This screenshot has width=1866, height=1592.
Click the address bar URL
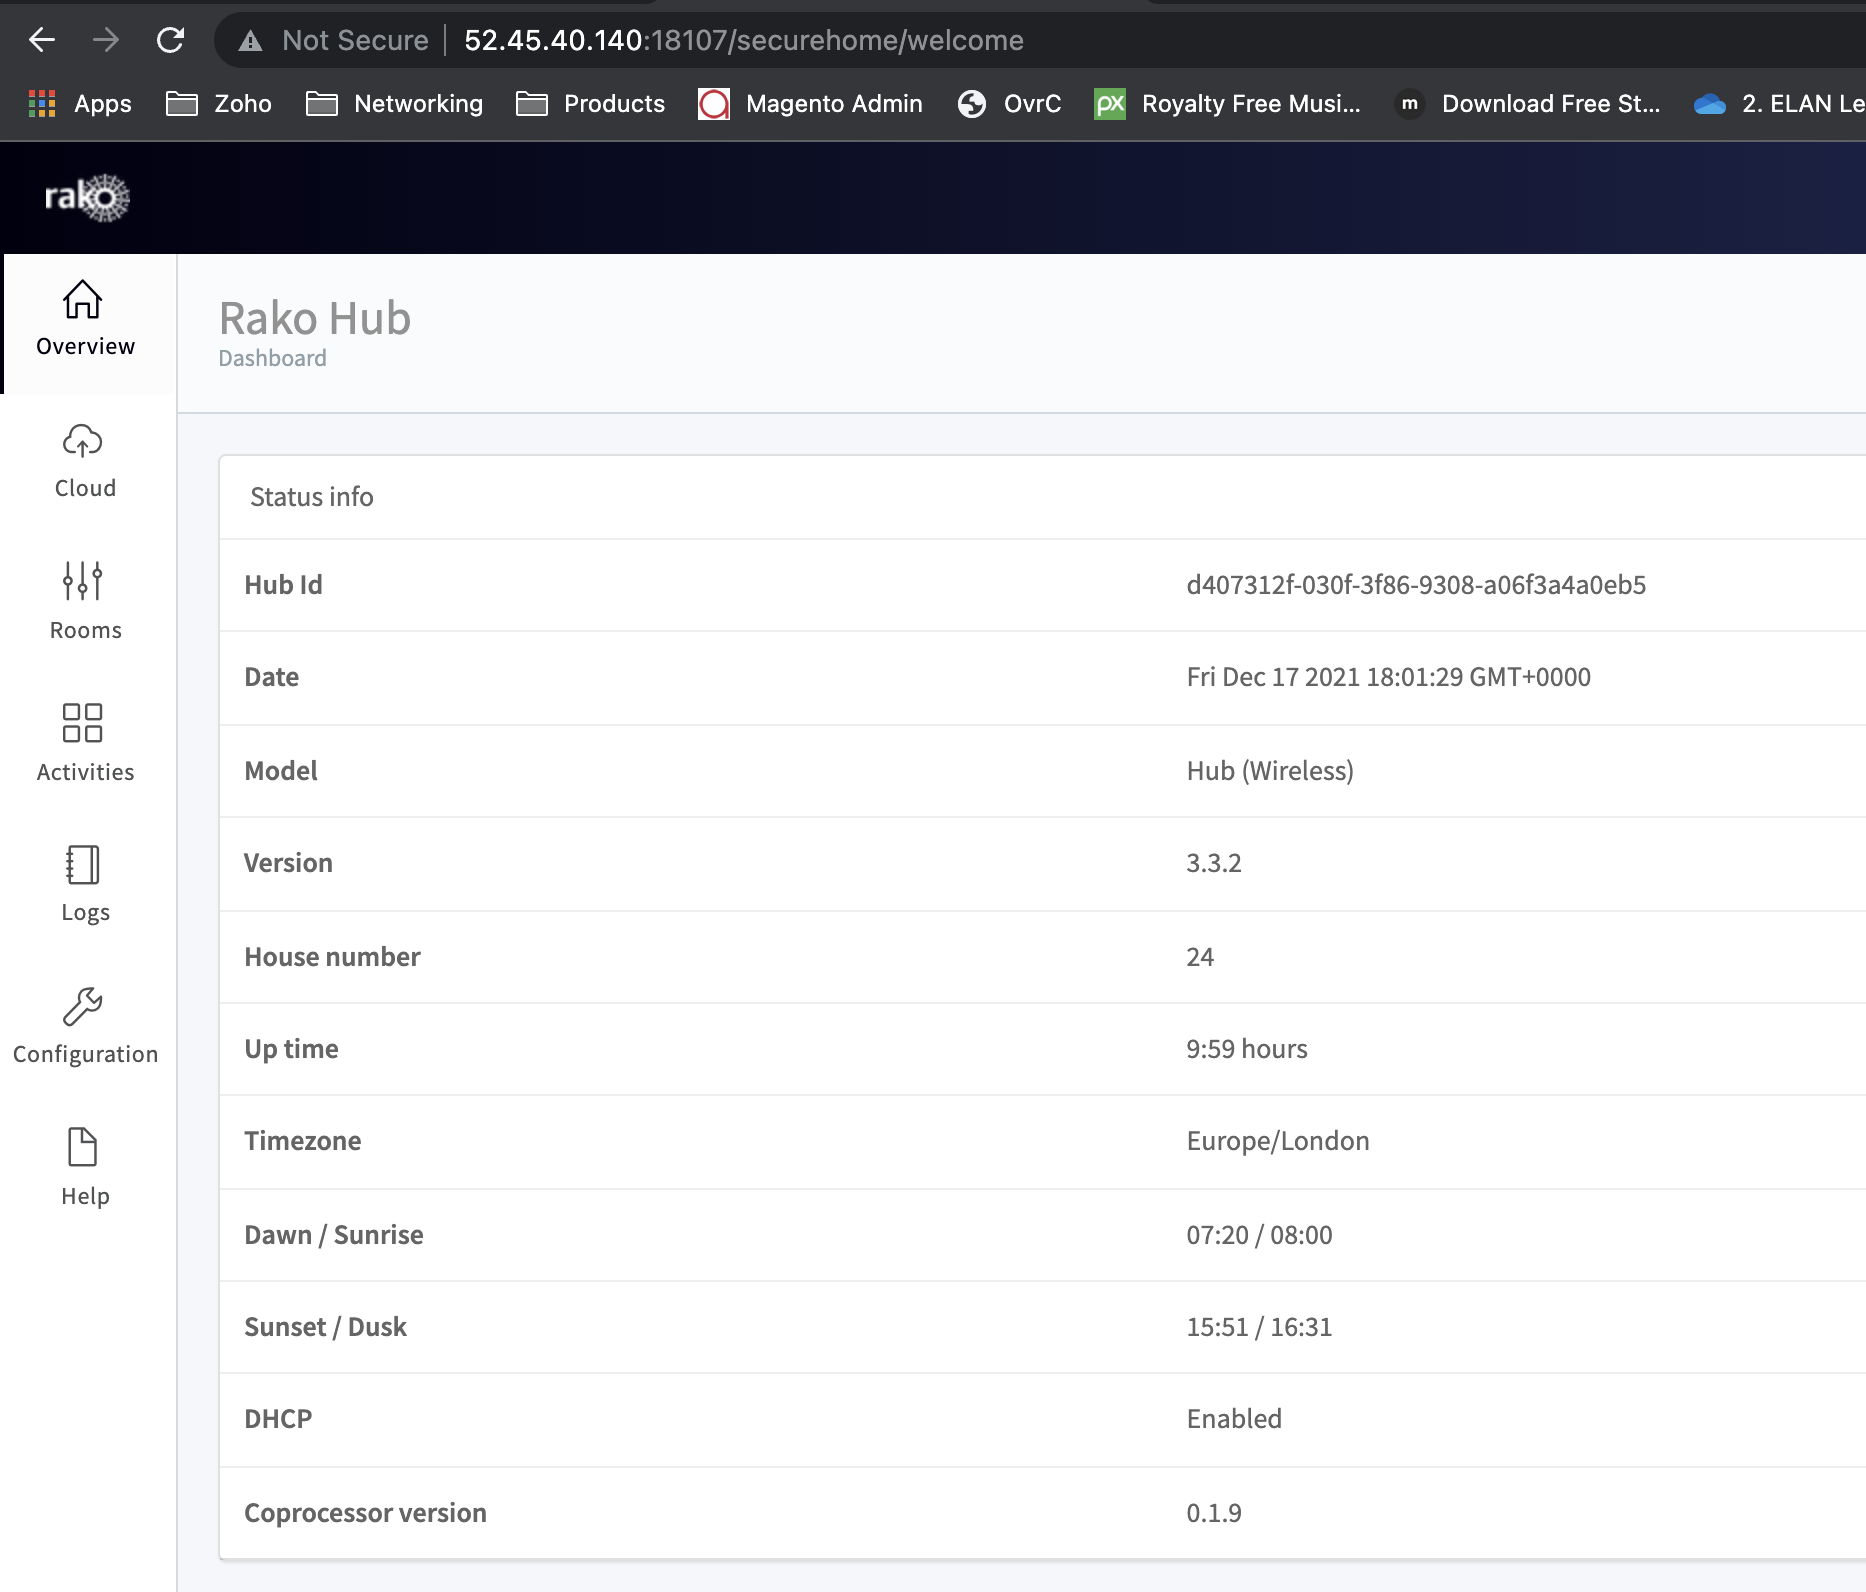pyautogui.click(x=744, y=40)
